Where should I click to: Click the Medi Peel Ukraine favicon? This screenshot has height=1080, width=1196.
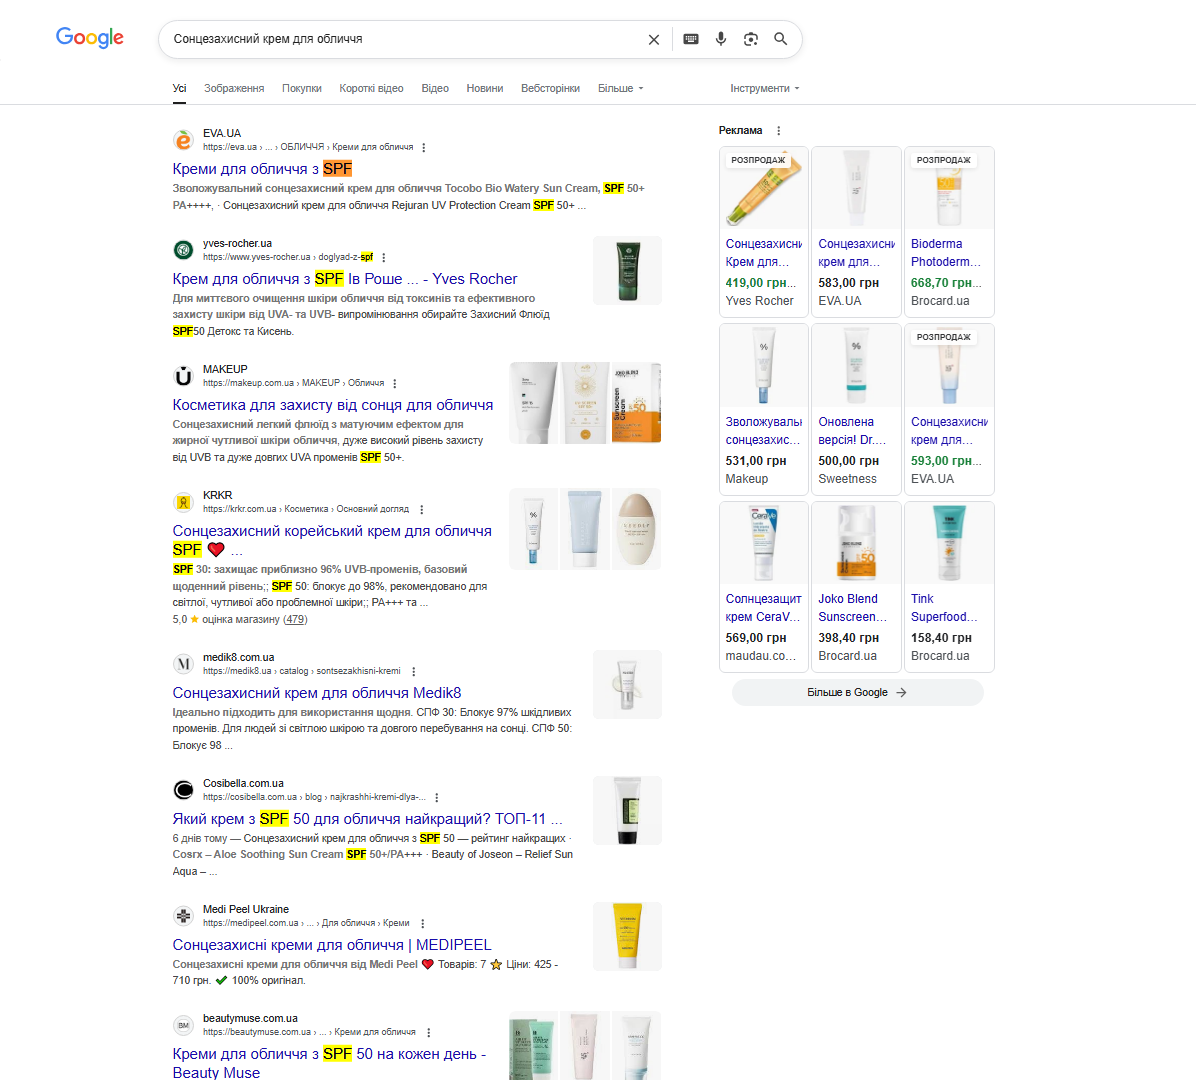[183, 916]
